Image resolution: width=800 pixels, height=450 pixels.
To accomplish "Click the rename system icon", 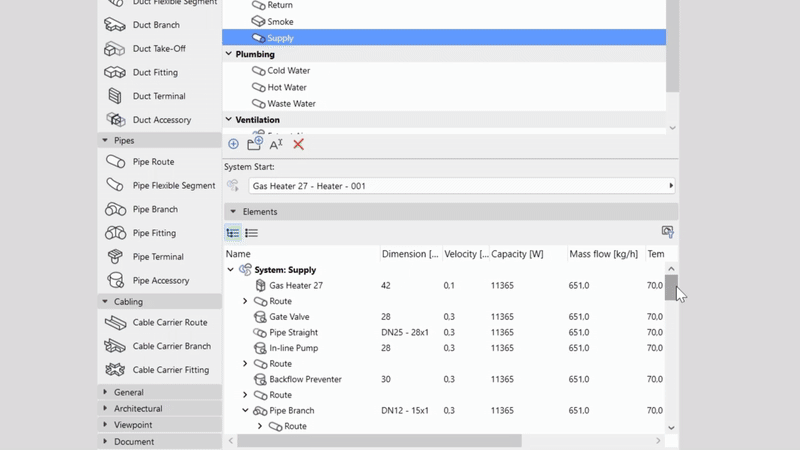I will pyautogui.click(x=276, y=144).
